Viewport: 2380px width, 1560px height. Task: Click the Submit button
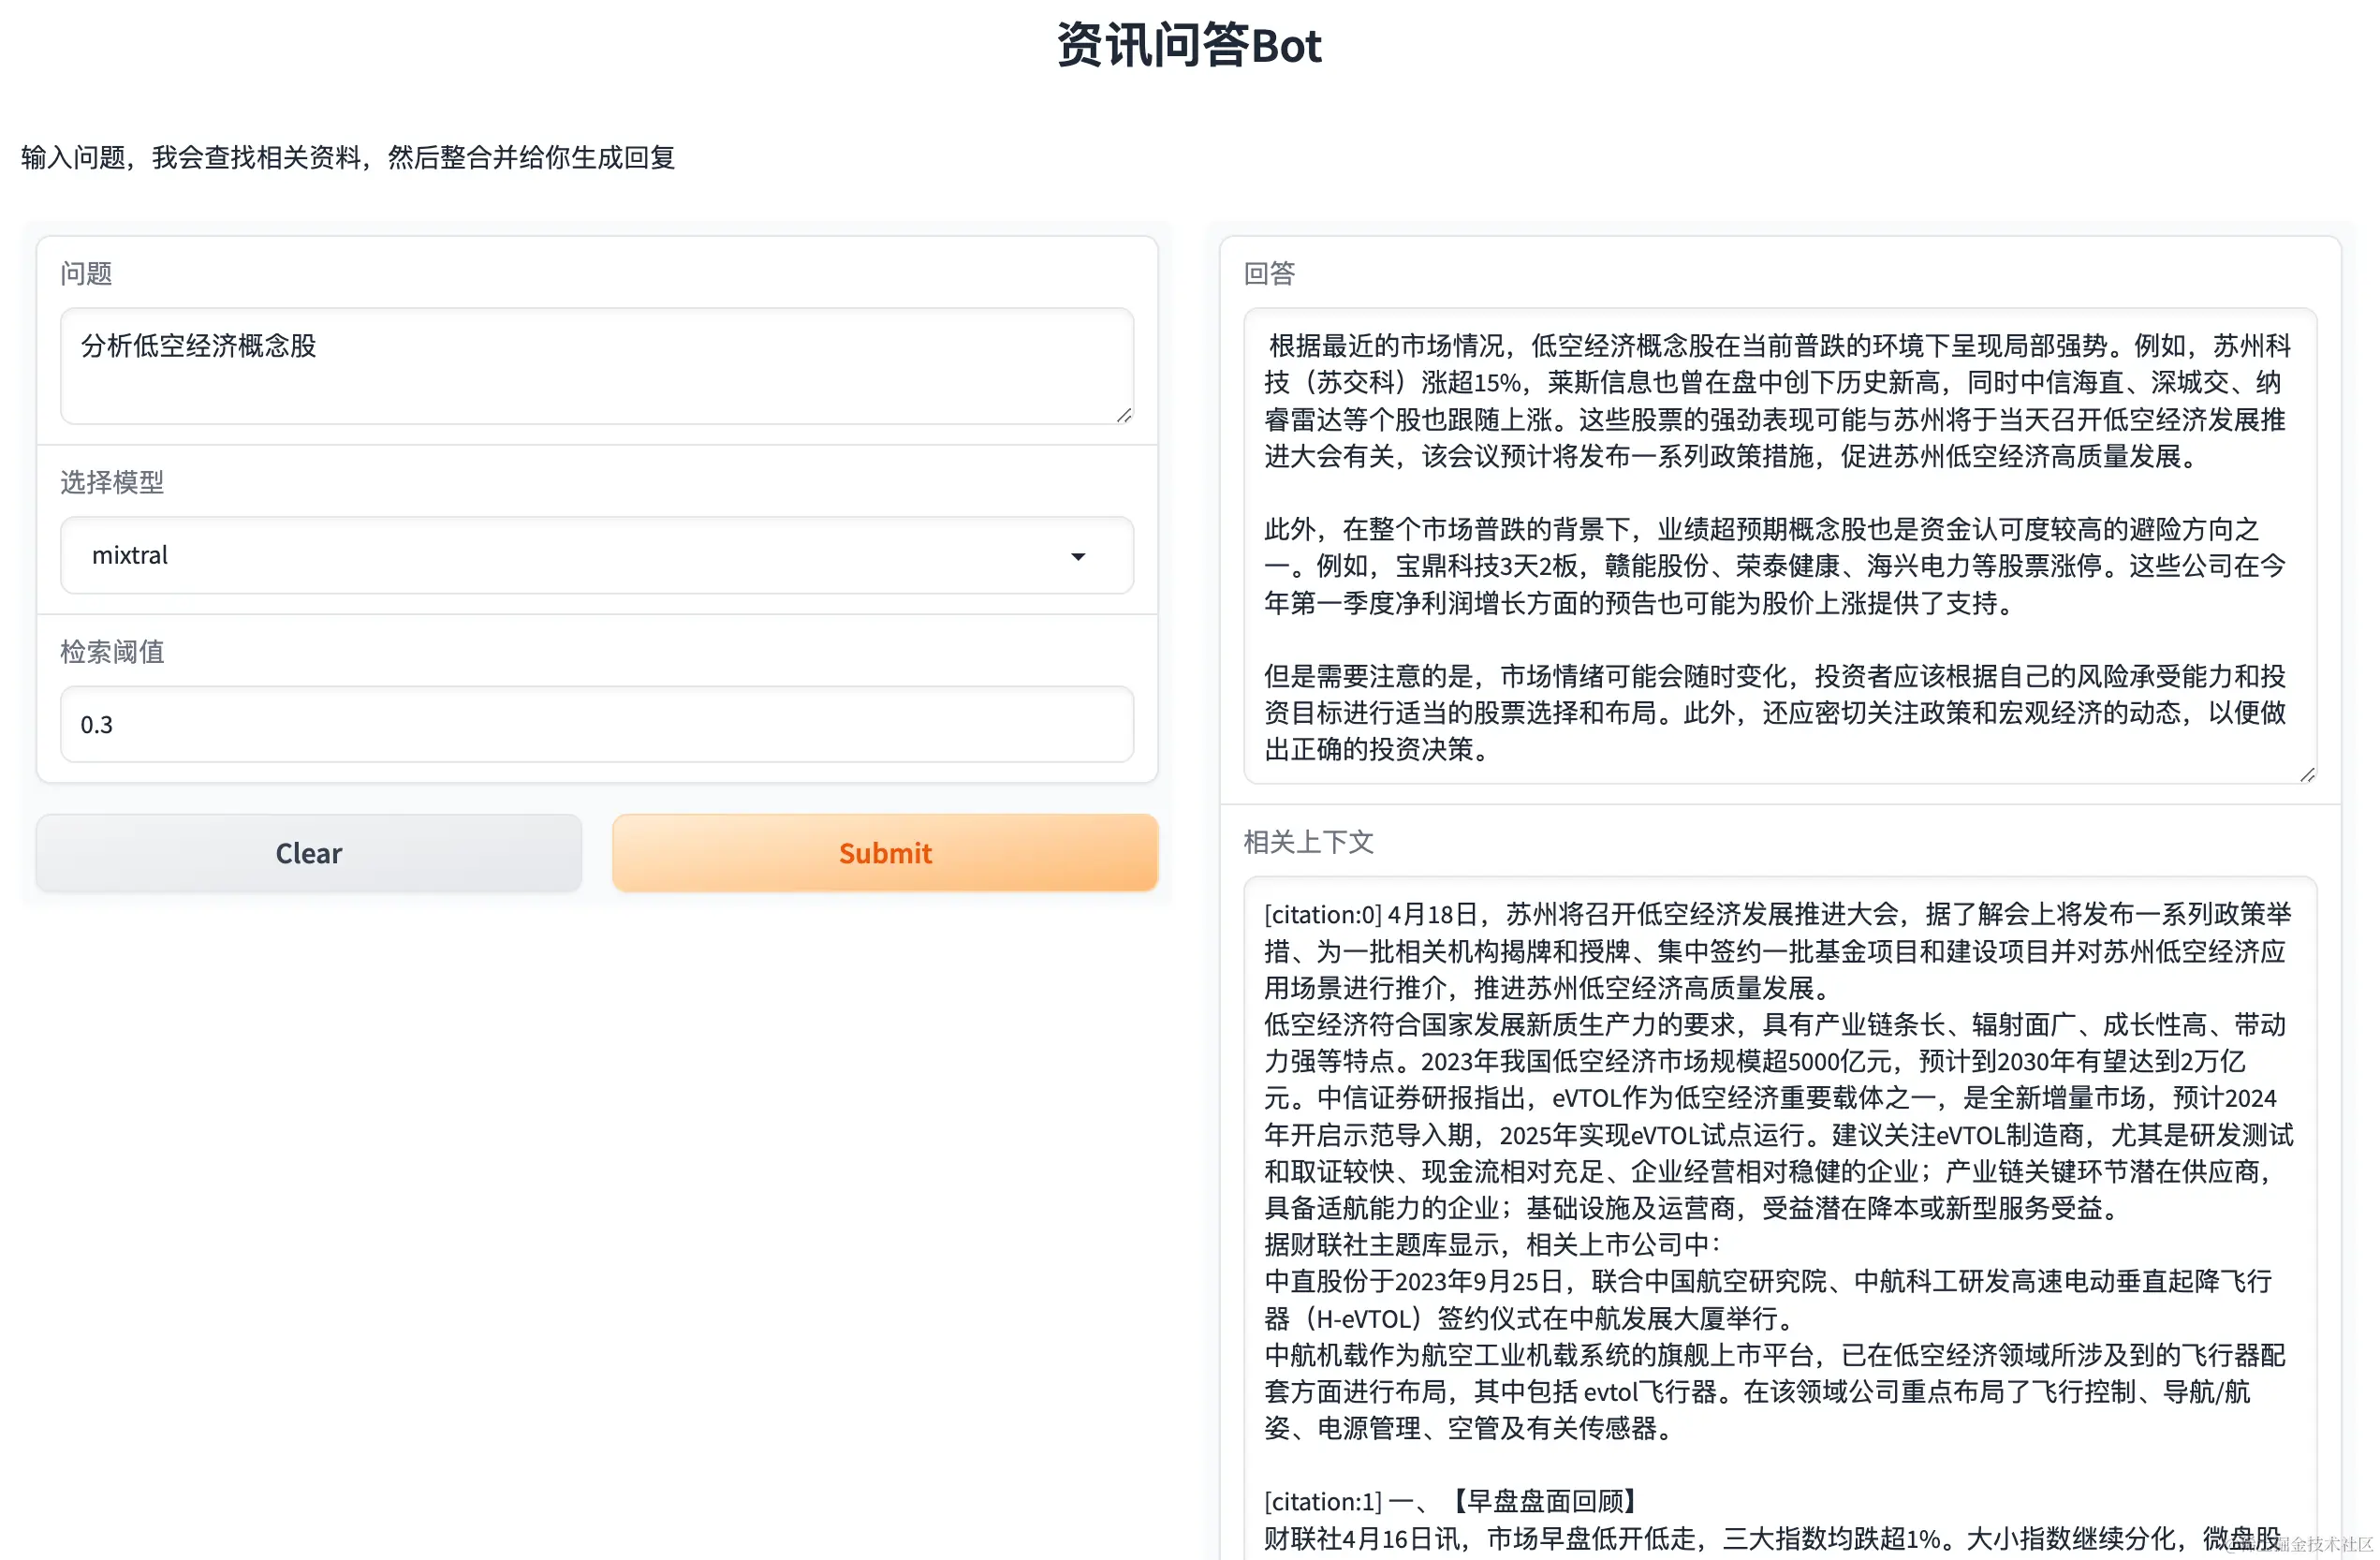[884, 852]
